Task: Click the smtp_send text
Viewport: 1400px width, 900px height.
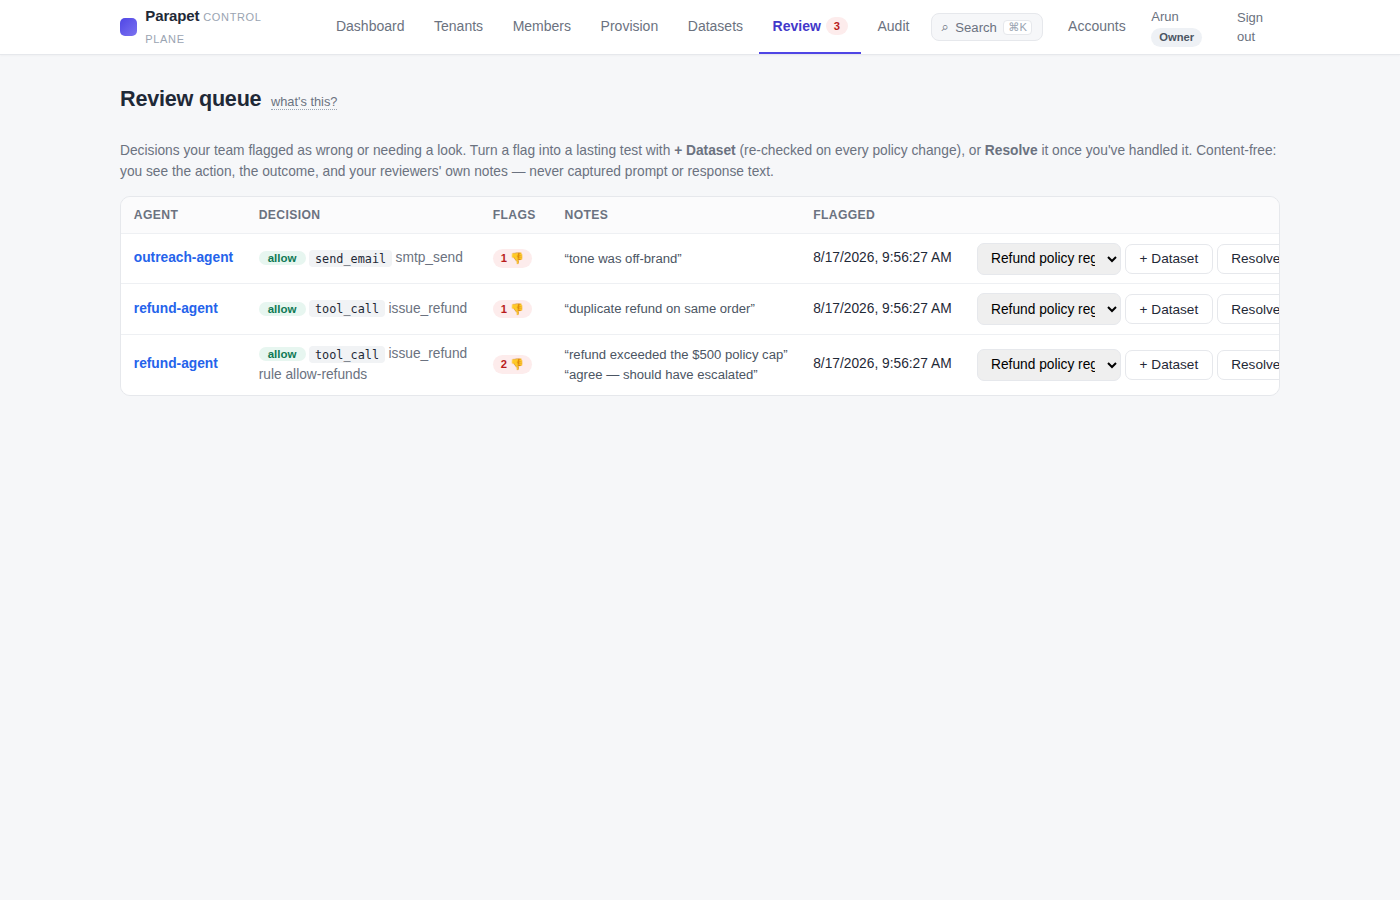Action: coord(429,257)
